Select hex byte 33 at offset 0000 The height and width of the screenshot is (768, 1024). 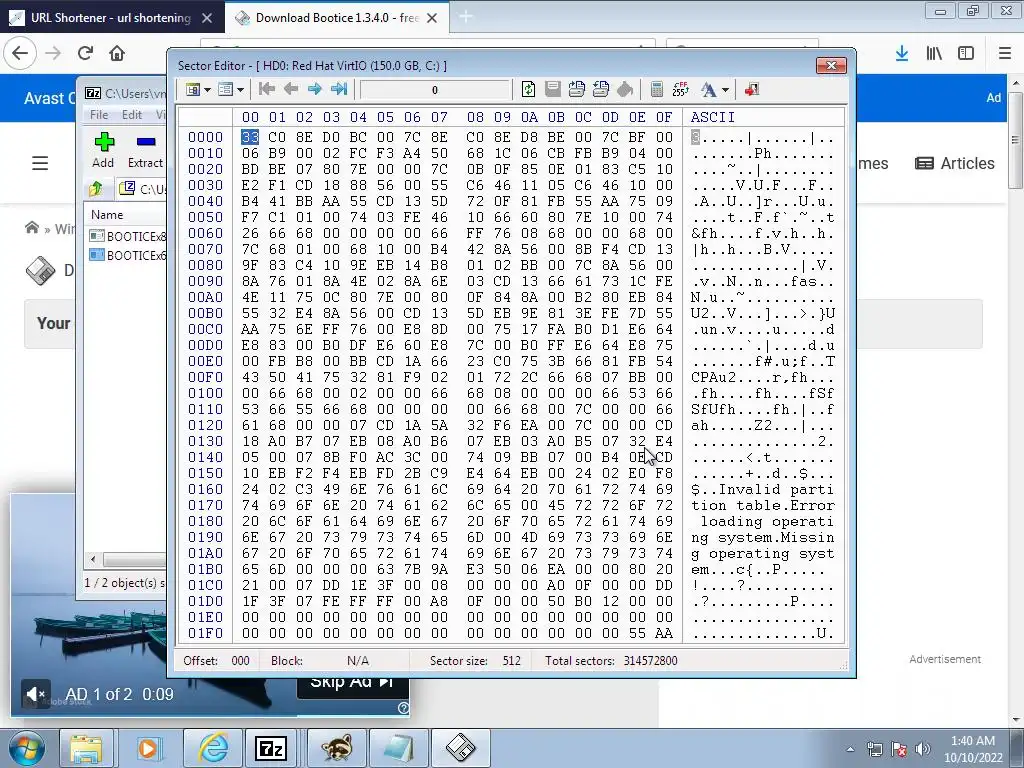coord(250,137)
